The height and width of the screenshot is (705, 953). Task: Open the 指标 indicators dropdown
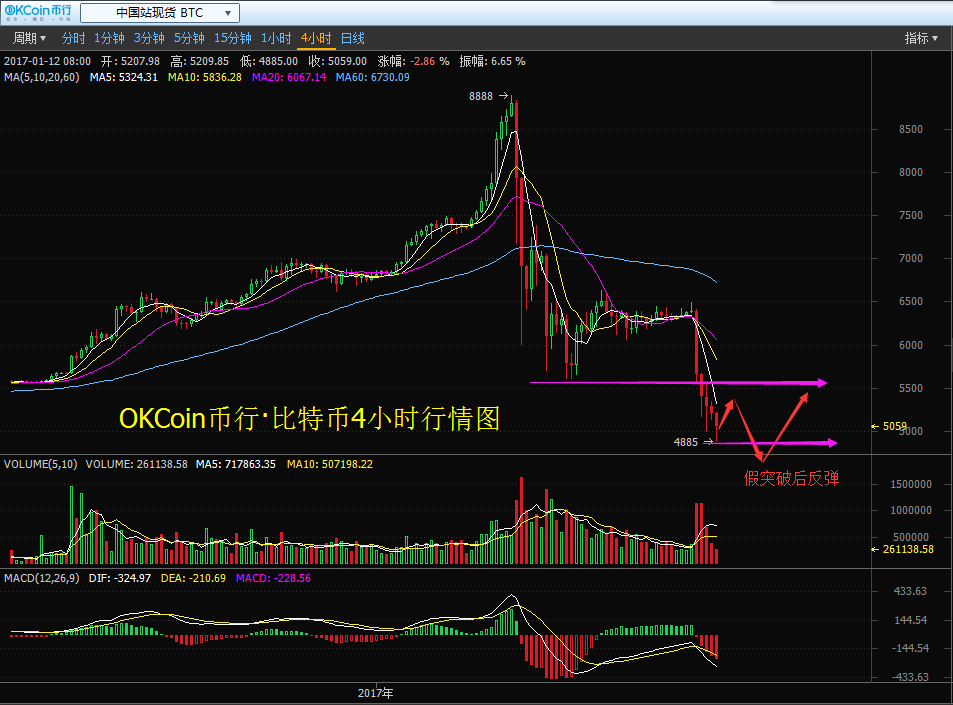tap(921, 38)
